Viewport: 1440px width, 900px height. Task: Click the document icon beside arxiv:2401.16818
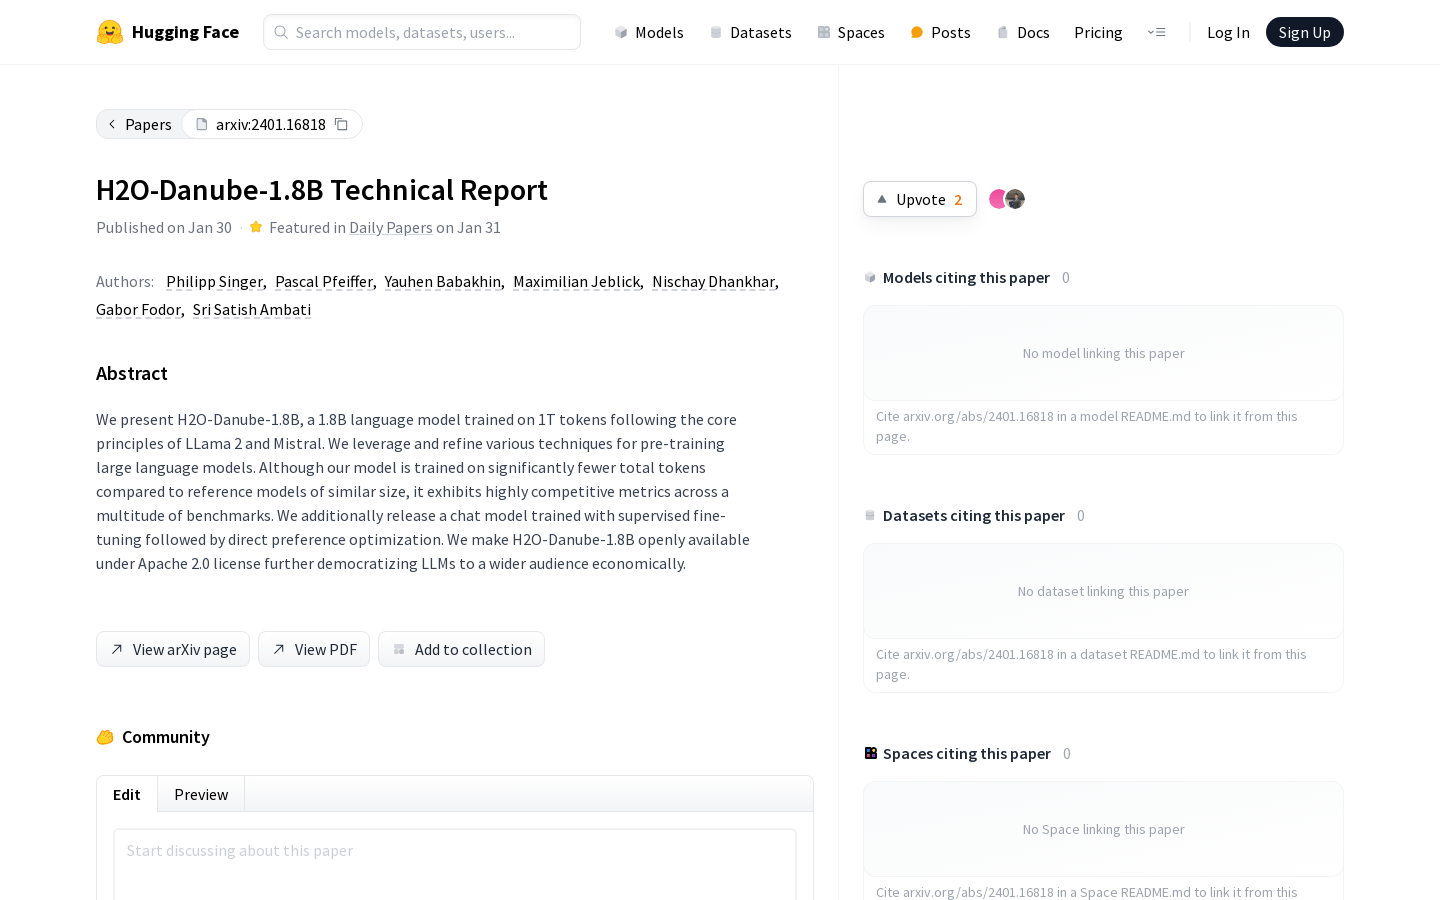point(202,124)
